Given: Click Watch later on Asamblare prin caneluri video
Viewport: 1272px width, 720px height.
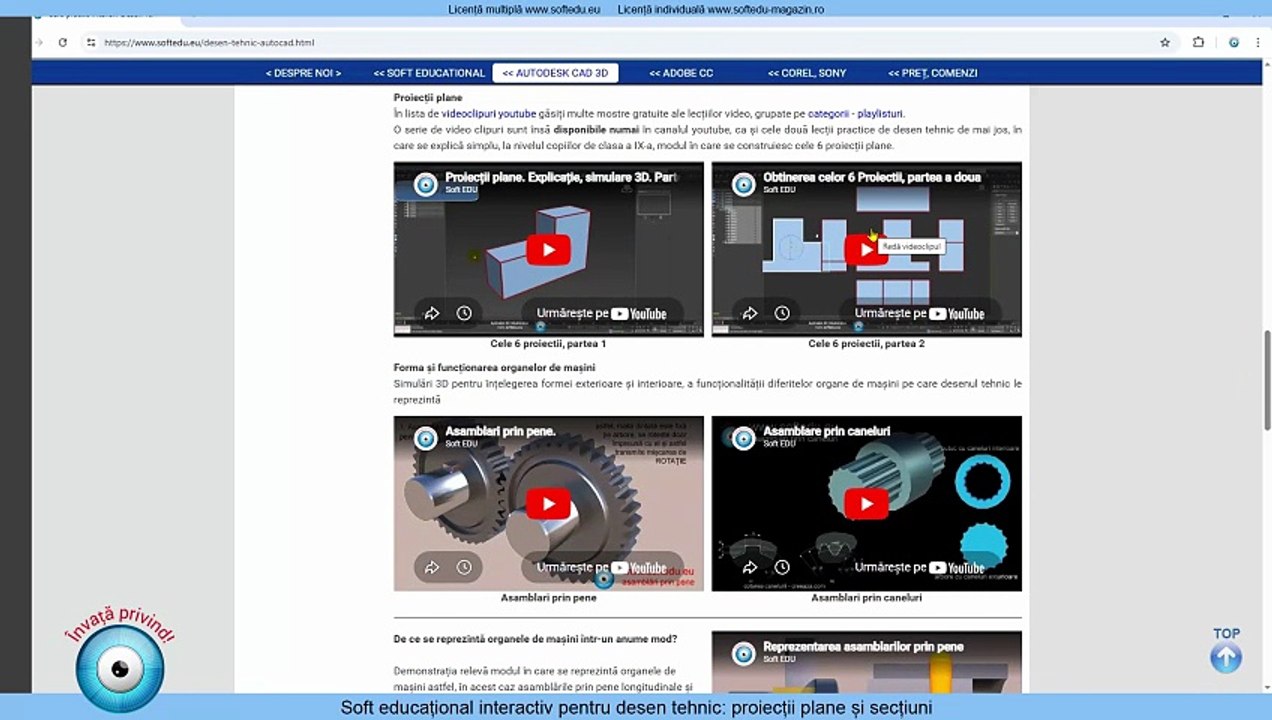Looking at the screenshot, I should (x=782, y=567).
